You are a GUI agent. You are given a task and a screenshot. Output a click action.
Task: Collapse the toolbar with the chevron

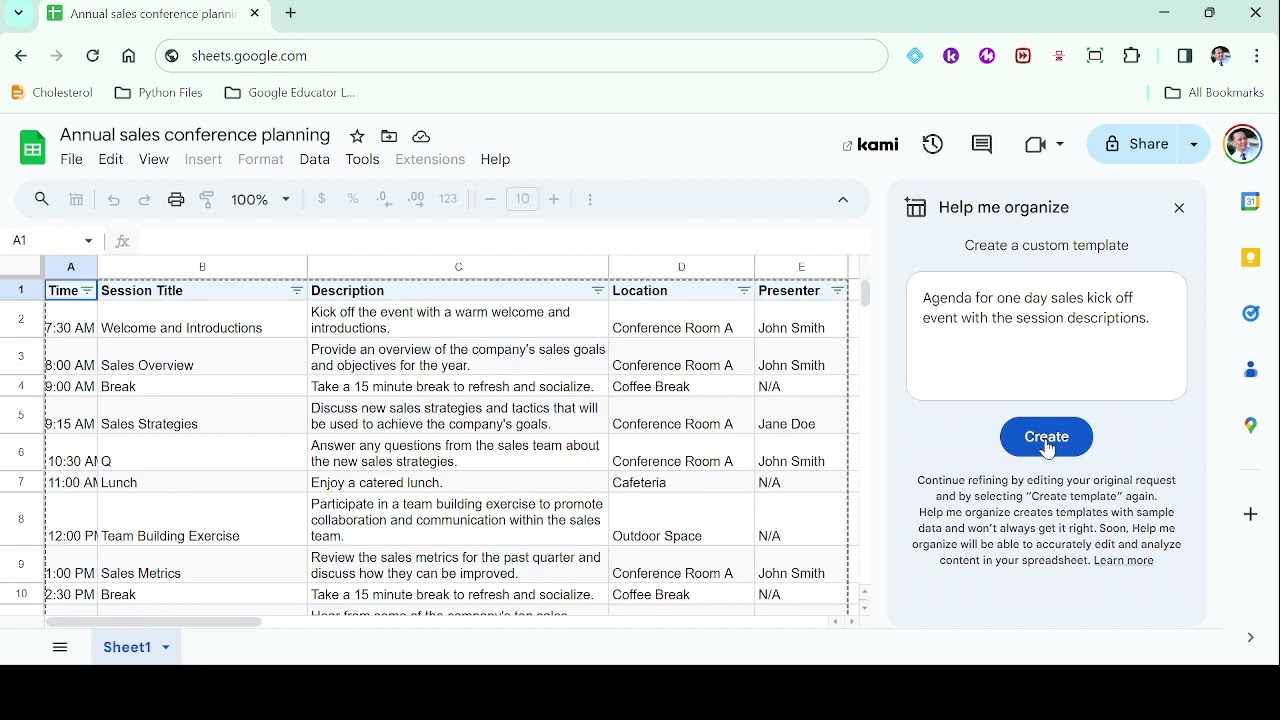[x=843, y=200]
